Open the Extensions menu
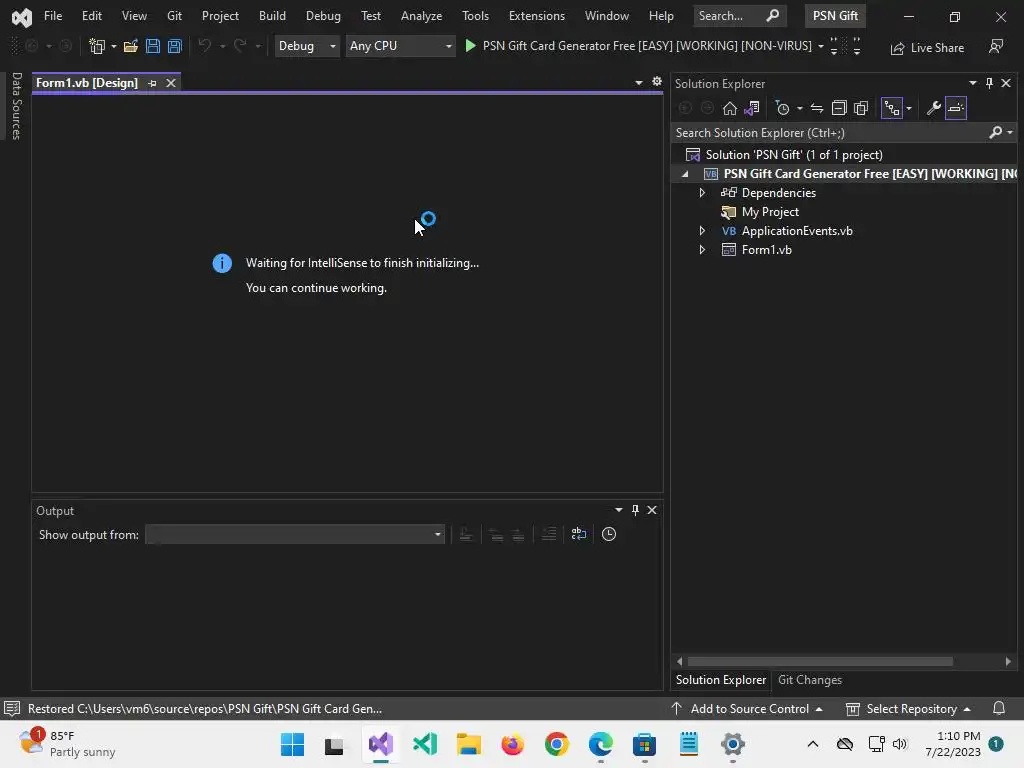 coord(537,16)
